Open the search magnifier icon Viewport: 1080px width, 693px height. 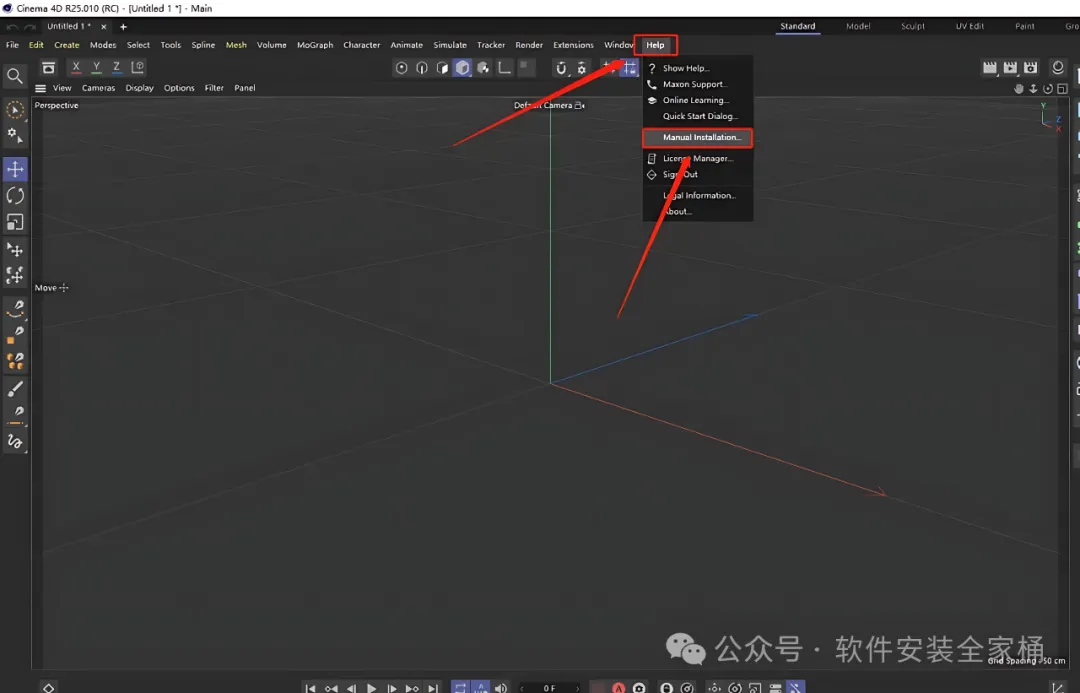(x=14, y=76)
